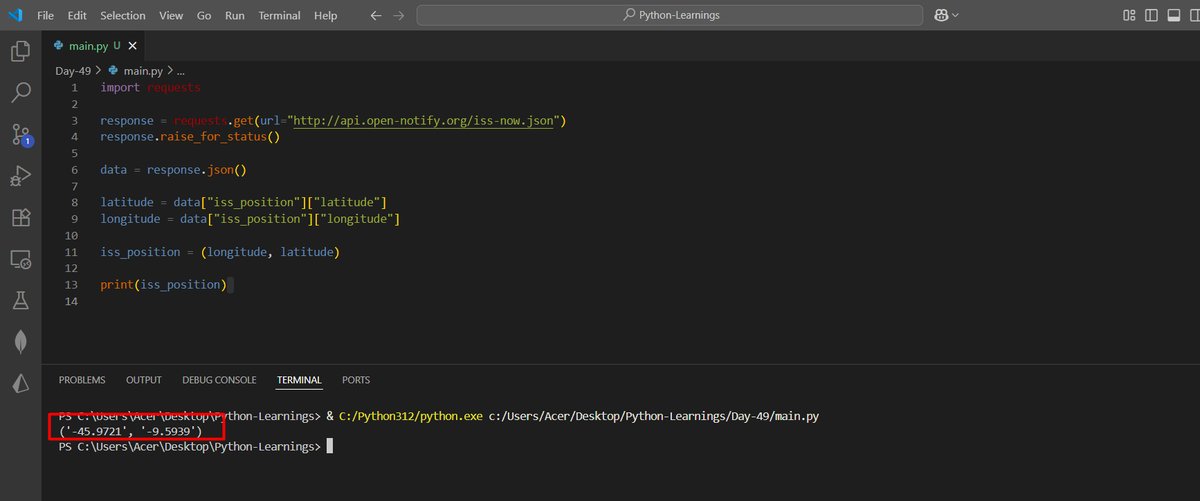
Task: Click 'C:/Python312/python.exe' in terminal
Action: pos(410,415)
